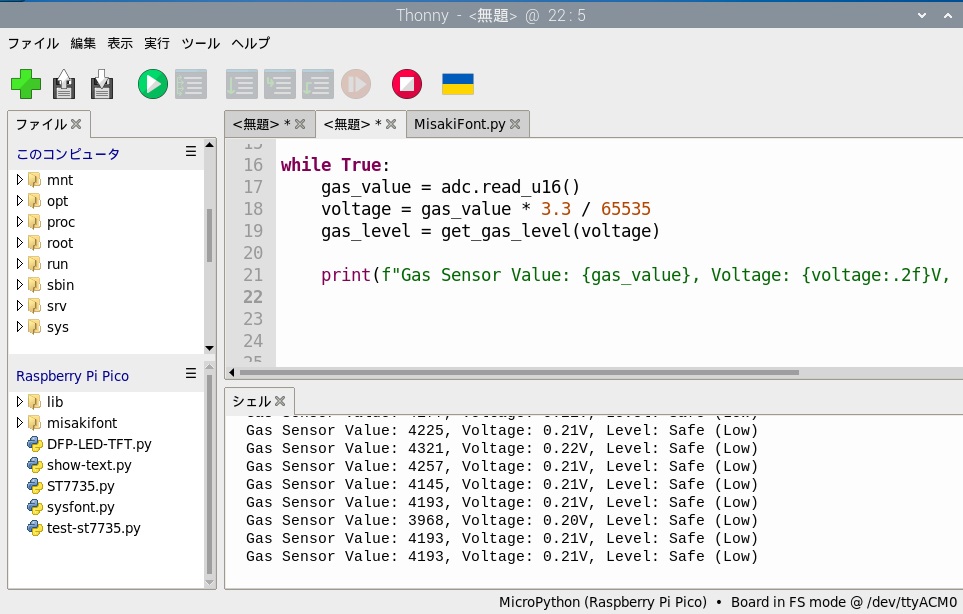
Task: Open the ツール menu
Action: [x=200, y=43]
